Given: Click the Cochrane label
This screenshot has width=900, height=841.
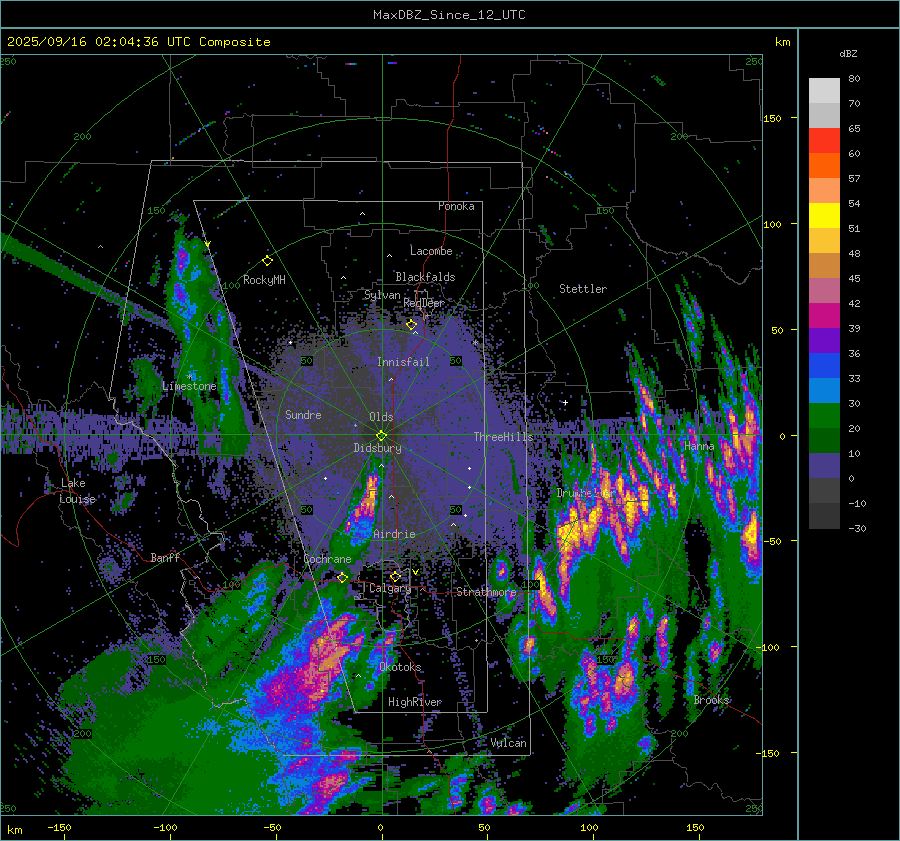Looking at the screenshot, I should 327,559.
